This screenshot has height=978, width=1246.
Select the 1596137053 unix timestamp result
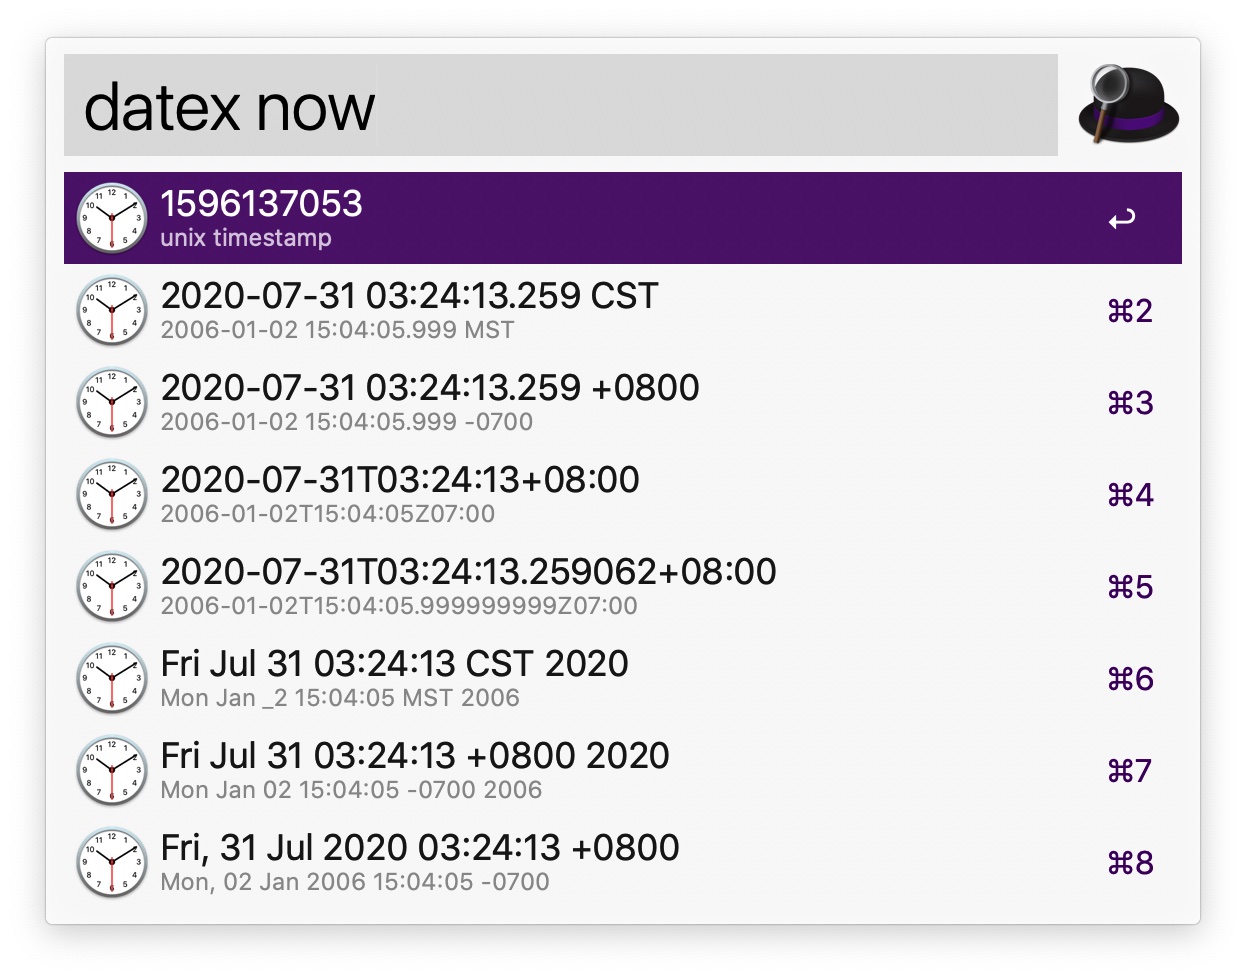[622, 218]
